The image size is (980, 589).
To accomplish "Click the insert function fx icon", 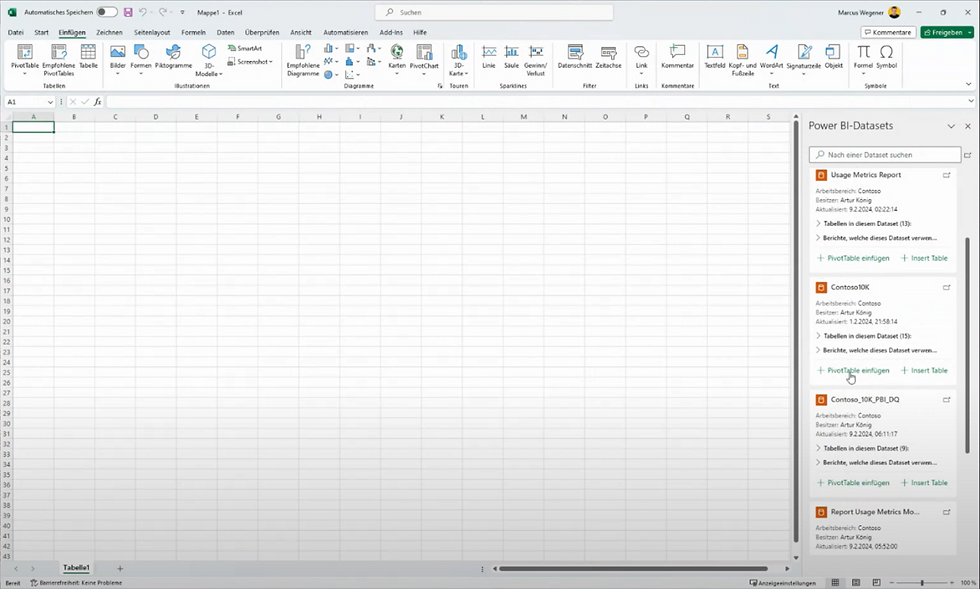I will click(x=98, y=102).
